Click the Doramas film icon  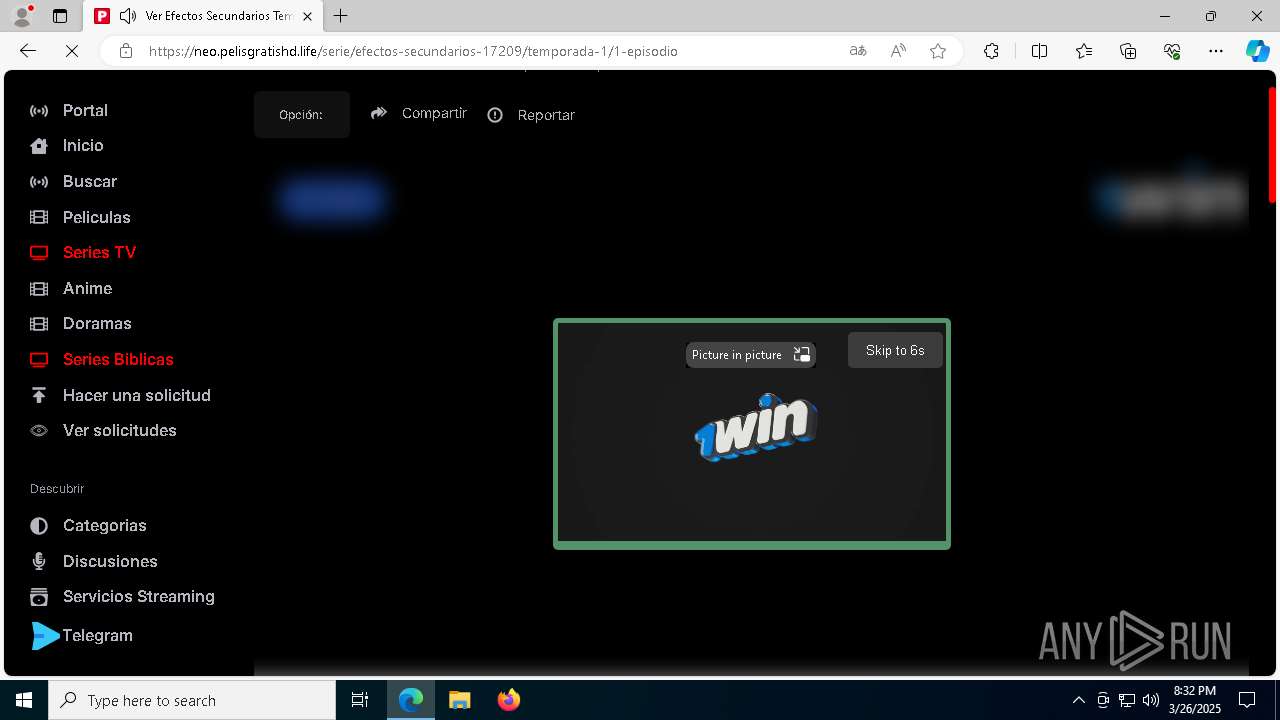point(39,324)
